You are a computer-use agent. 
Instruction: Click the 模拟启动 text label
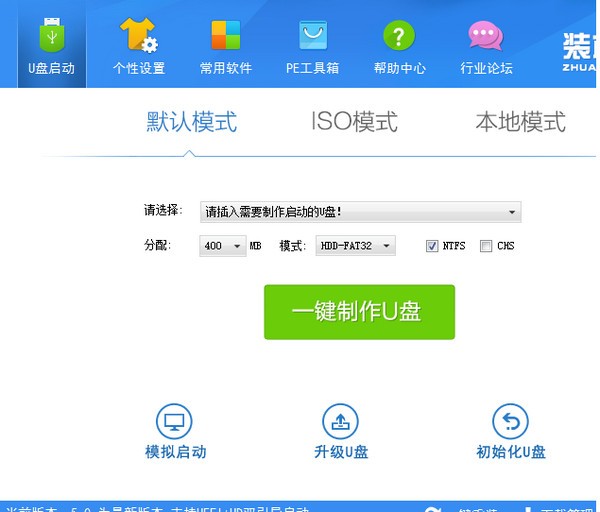[176, 452]
